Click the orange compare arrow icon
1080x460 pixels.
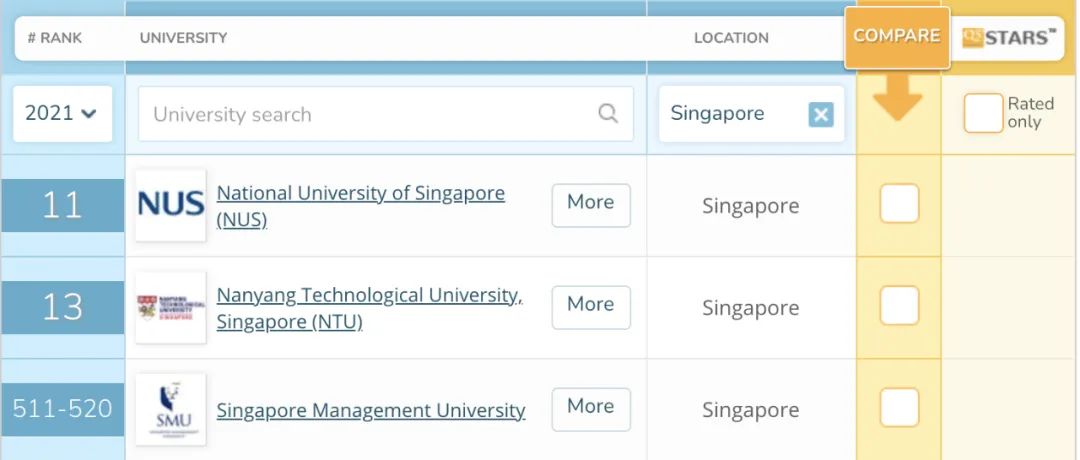(x=897, y=98)
